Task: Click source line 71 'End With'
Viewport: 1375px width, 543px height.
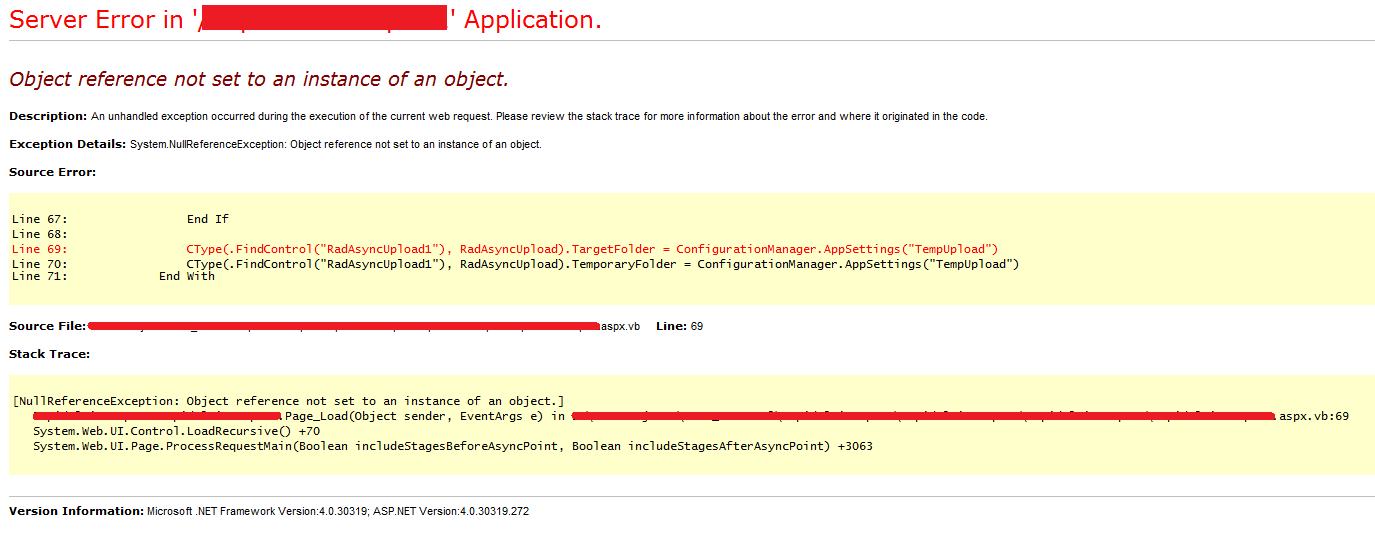Action: click(x=186, y=276)
